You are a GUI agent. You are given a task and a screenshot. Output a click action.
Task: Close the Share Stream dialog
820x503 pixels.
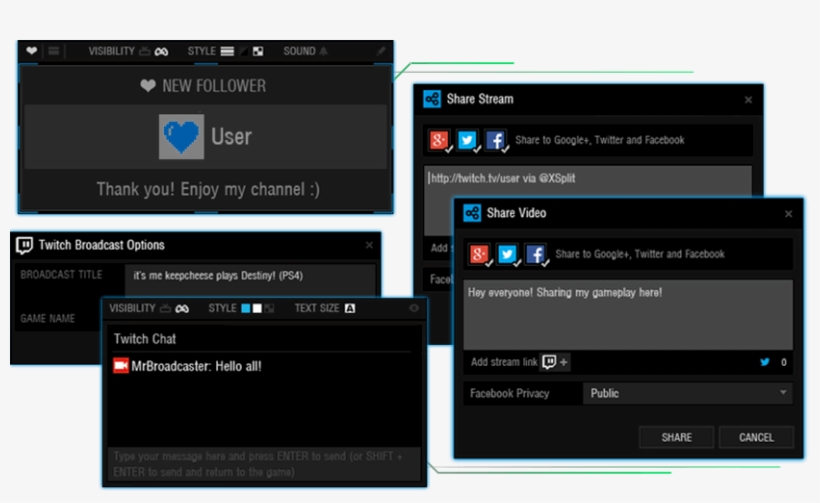point(748,99)
